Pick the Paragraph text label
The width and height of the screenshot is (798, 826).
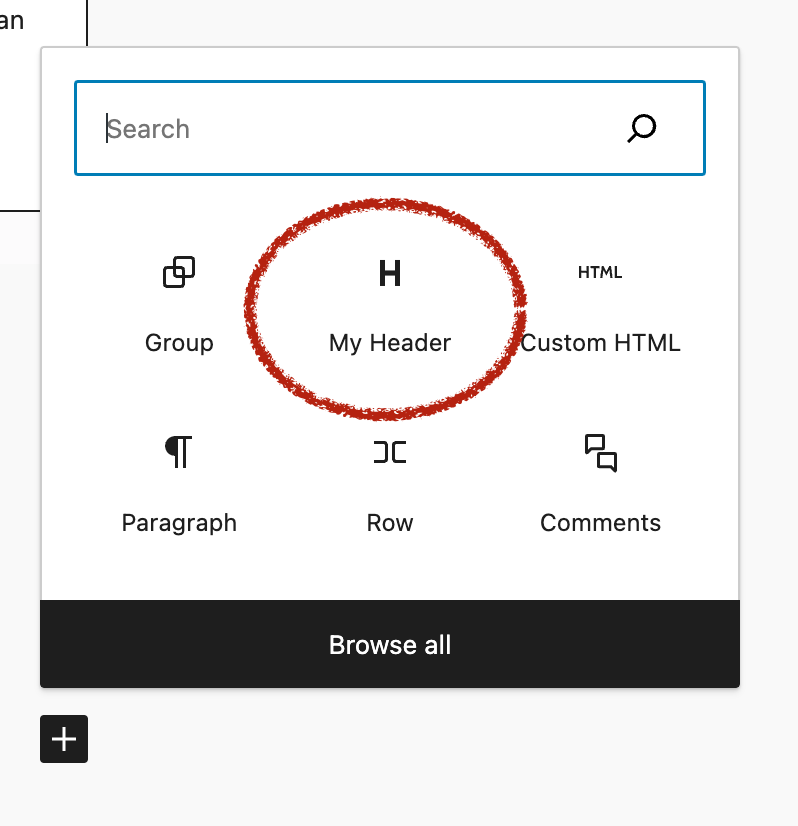(x=179, y=523)
